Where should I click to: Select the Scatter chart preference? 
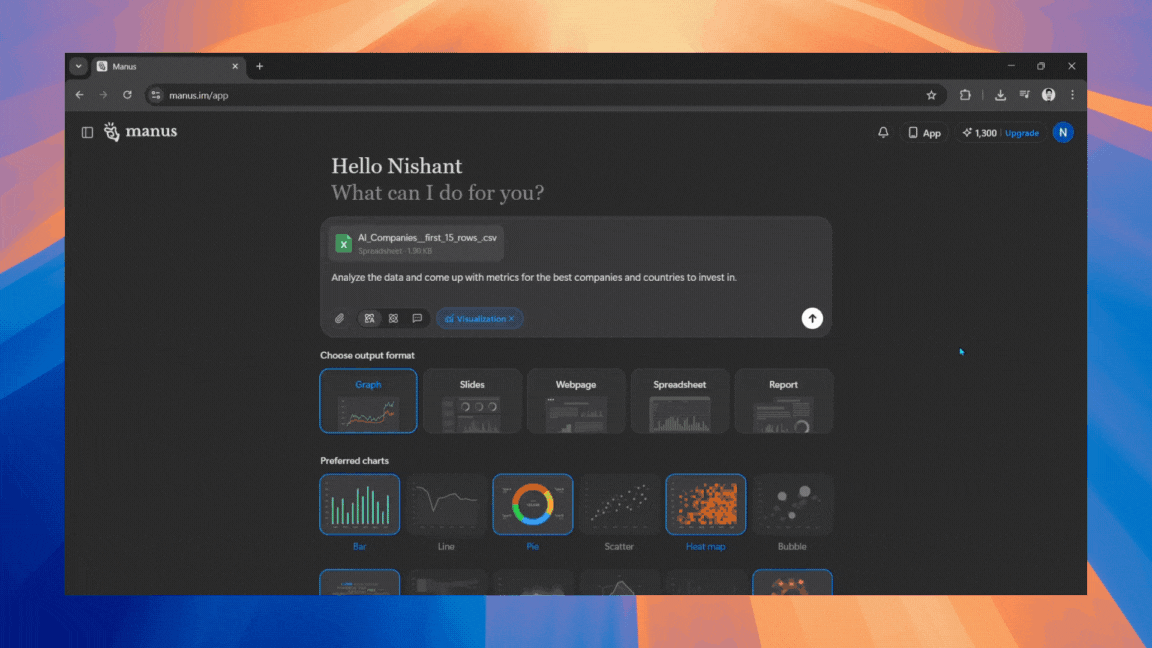click(x=619, y=504)
